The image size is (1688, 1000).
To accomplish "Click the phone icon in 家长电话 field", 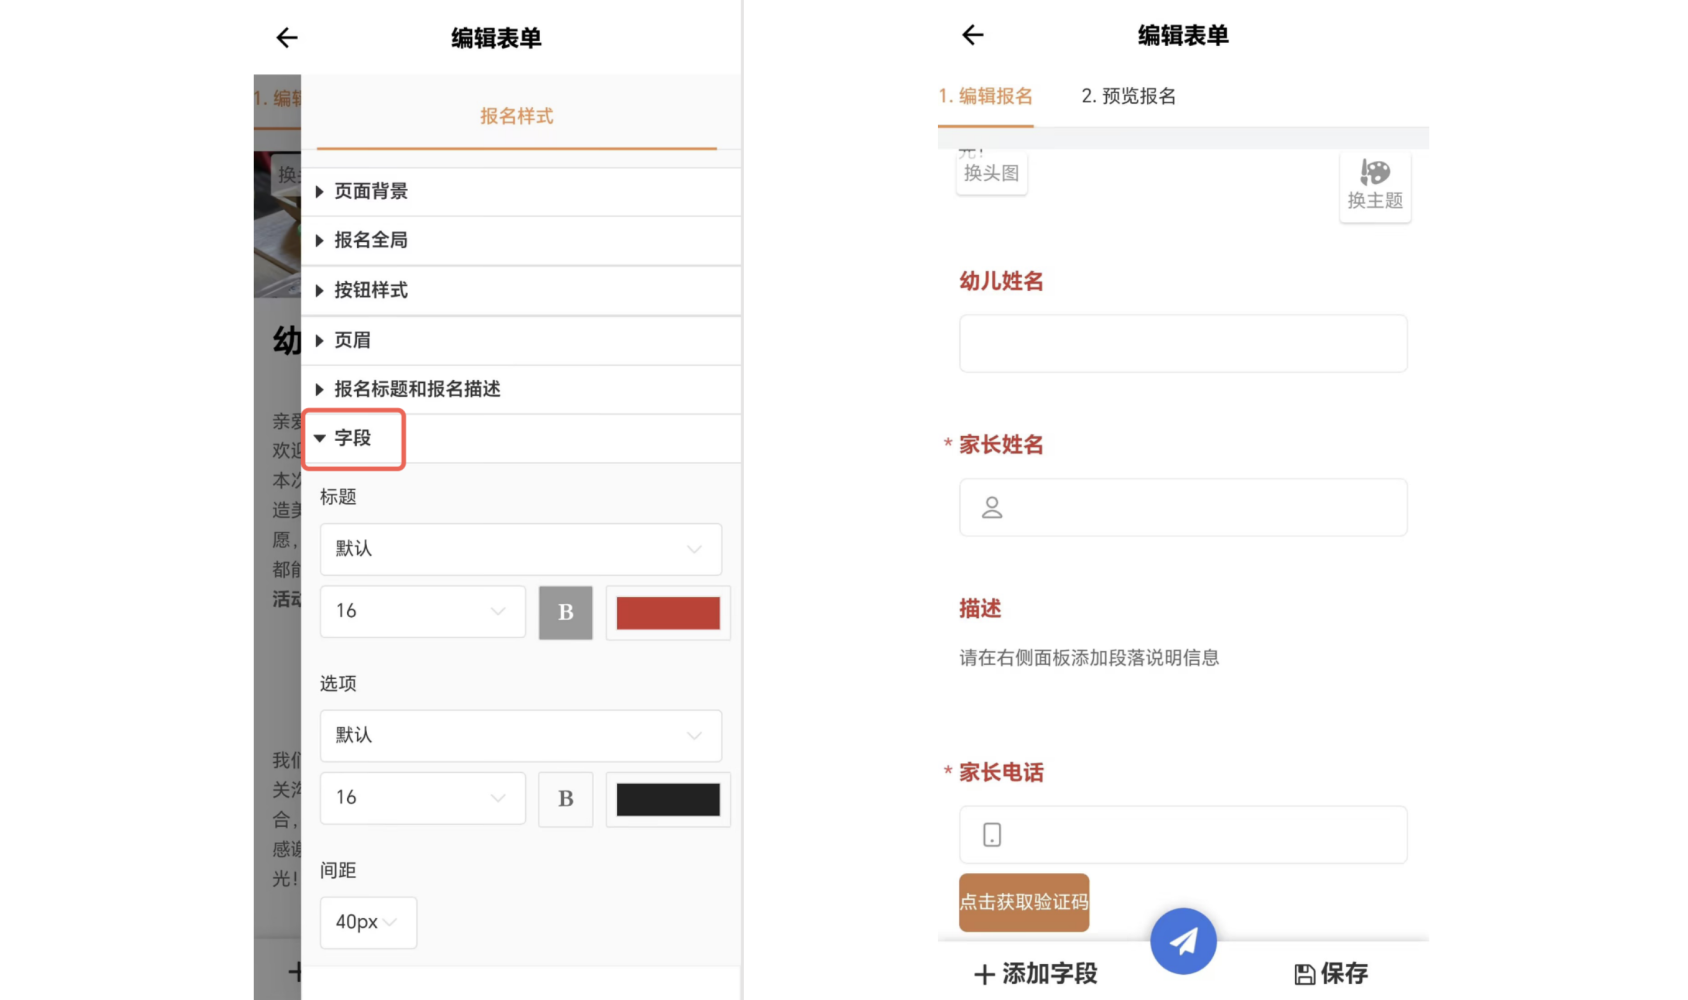I will tap(992, 835).
